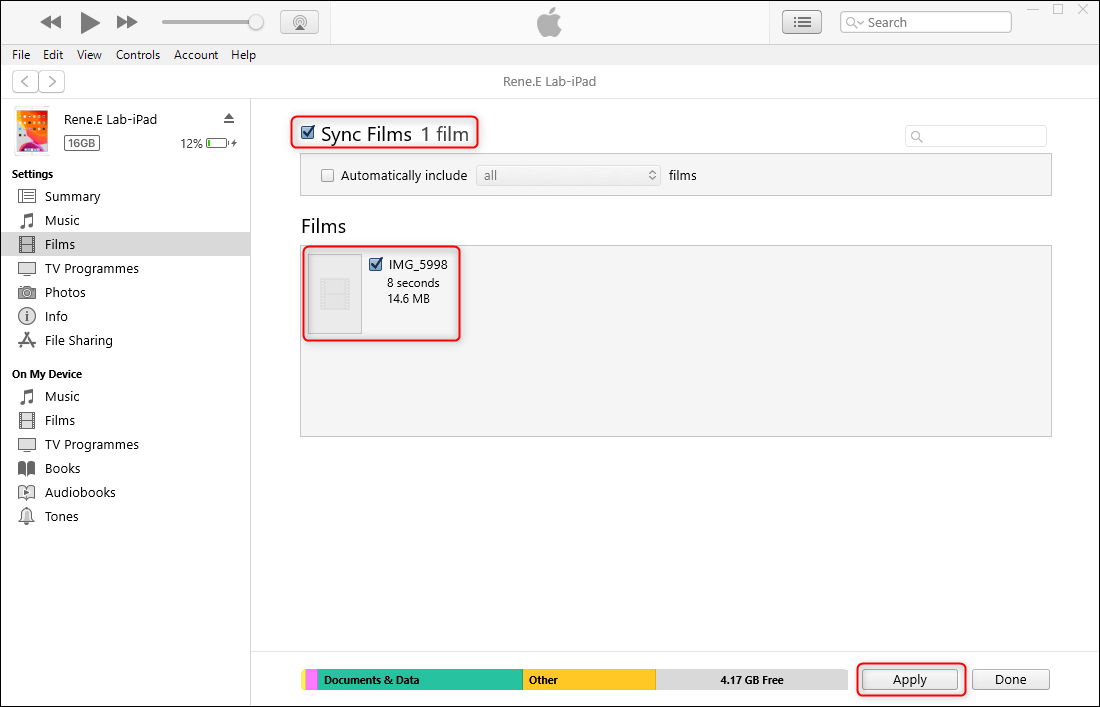Open the File menu

click(21, 55)
